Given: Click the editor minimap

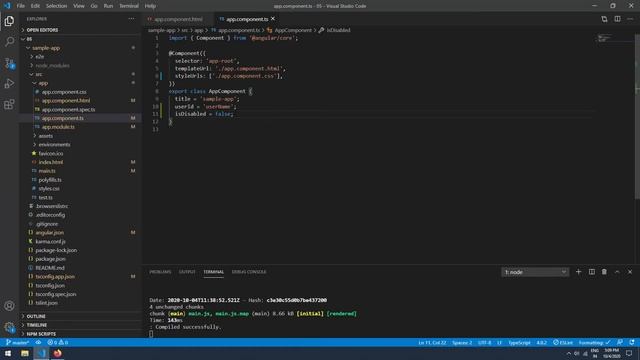Looking at the screenshot, I should click(x=614, y=39).
